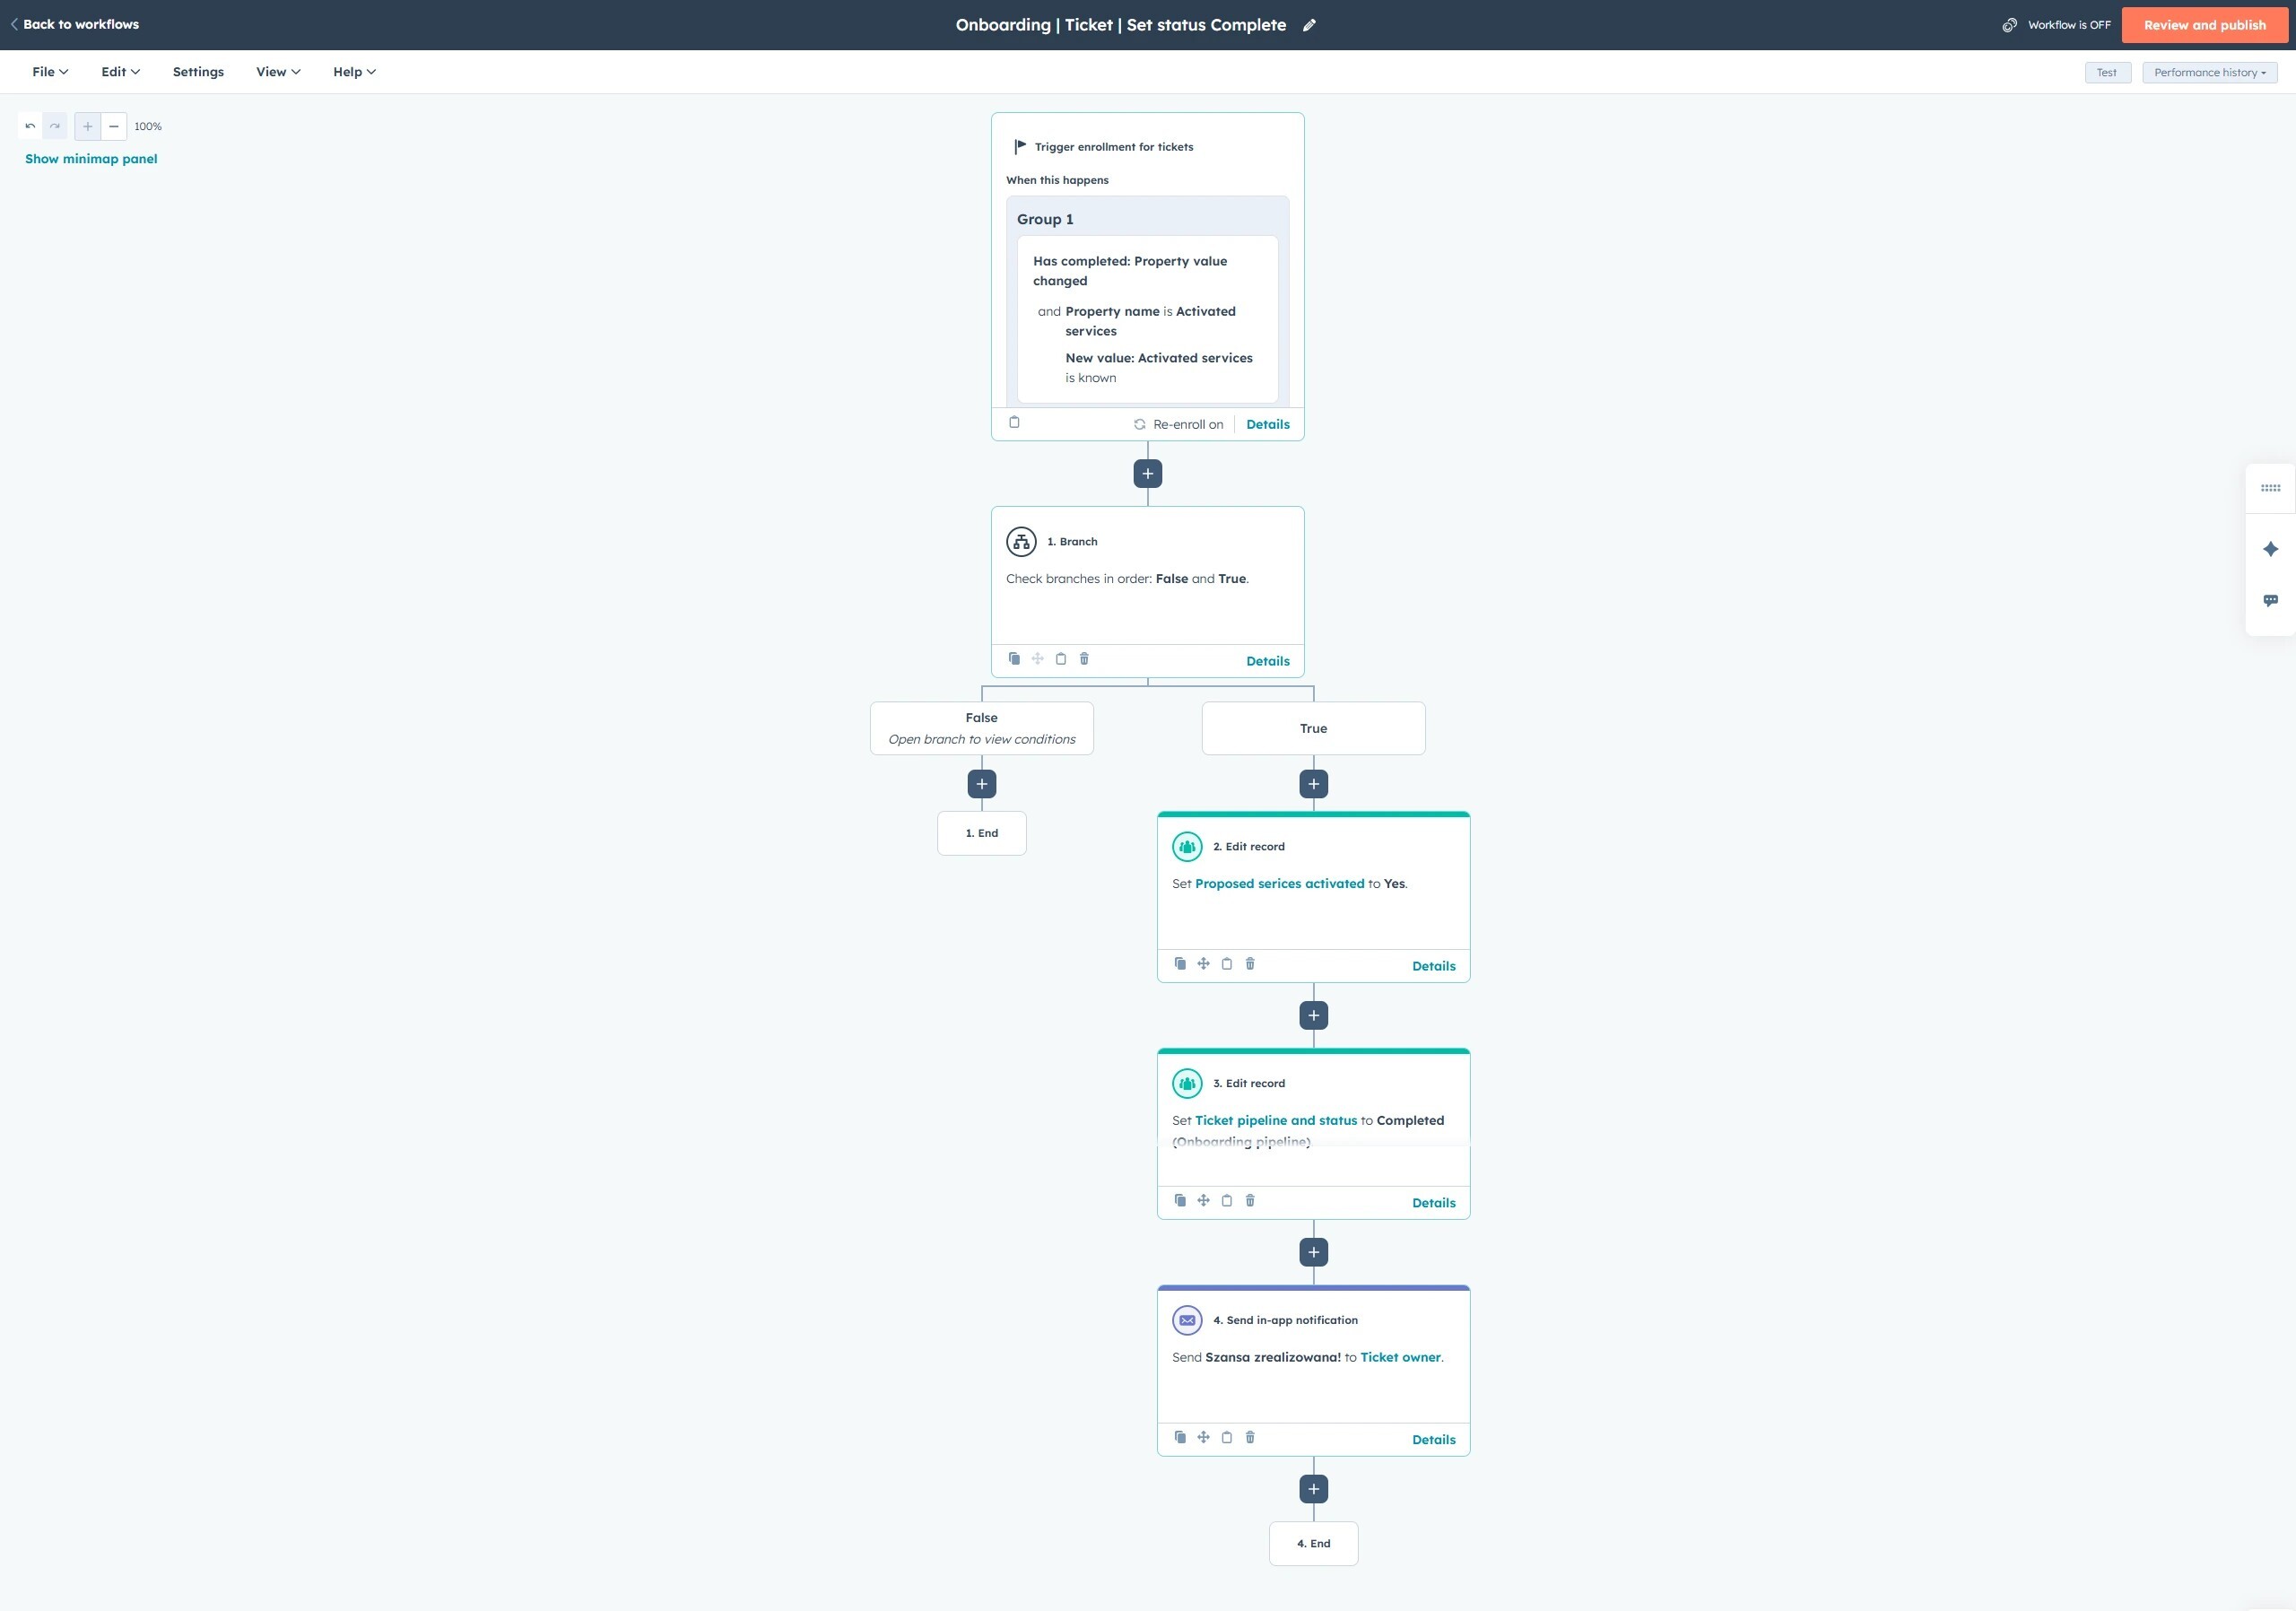2296x1611 pixels.
Task: Click Show minimap panel link
Action: pyautogui.click(x=91, y=159)
